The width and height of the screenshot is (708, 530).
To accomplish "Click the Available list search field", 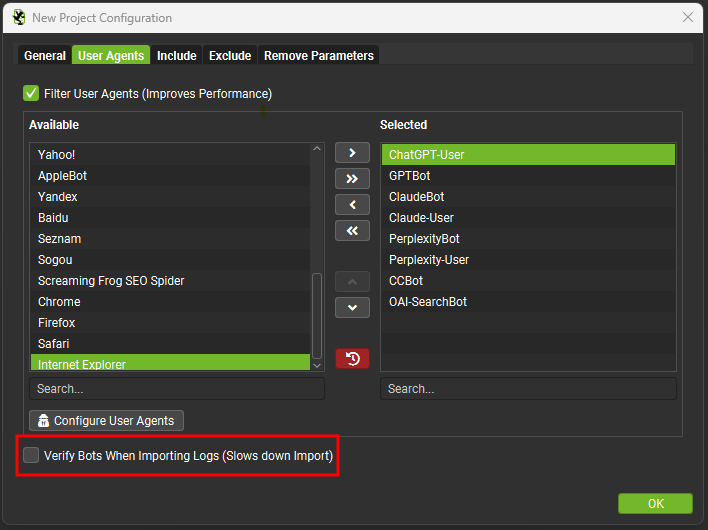I will click(x=177, y=389).
